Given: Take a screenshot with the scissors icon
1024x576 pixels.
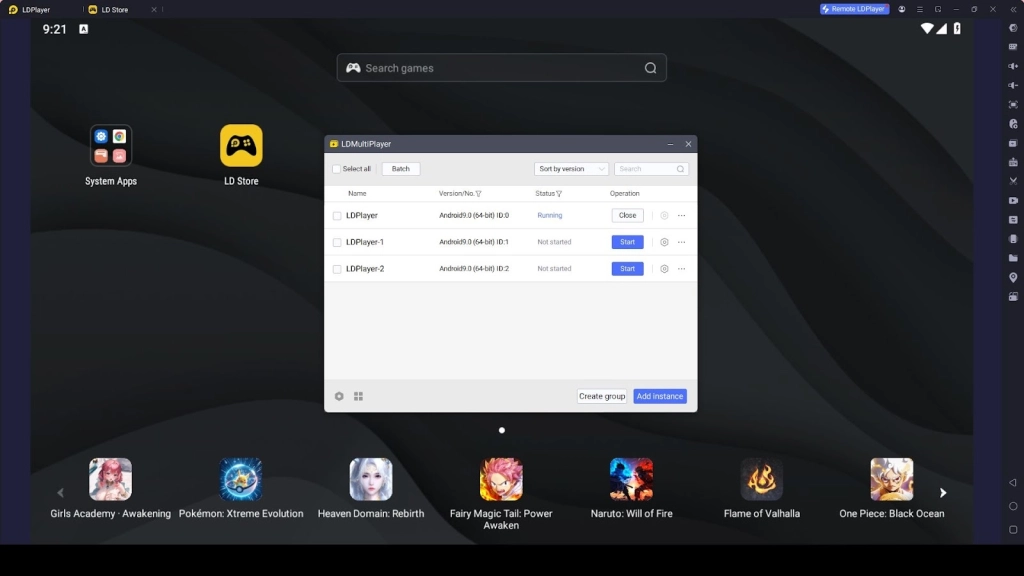Looking at the screenshot, I should click(x=1013, y=181).
